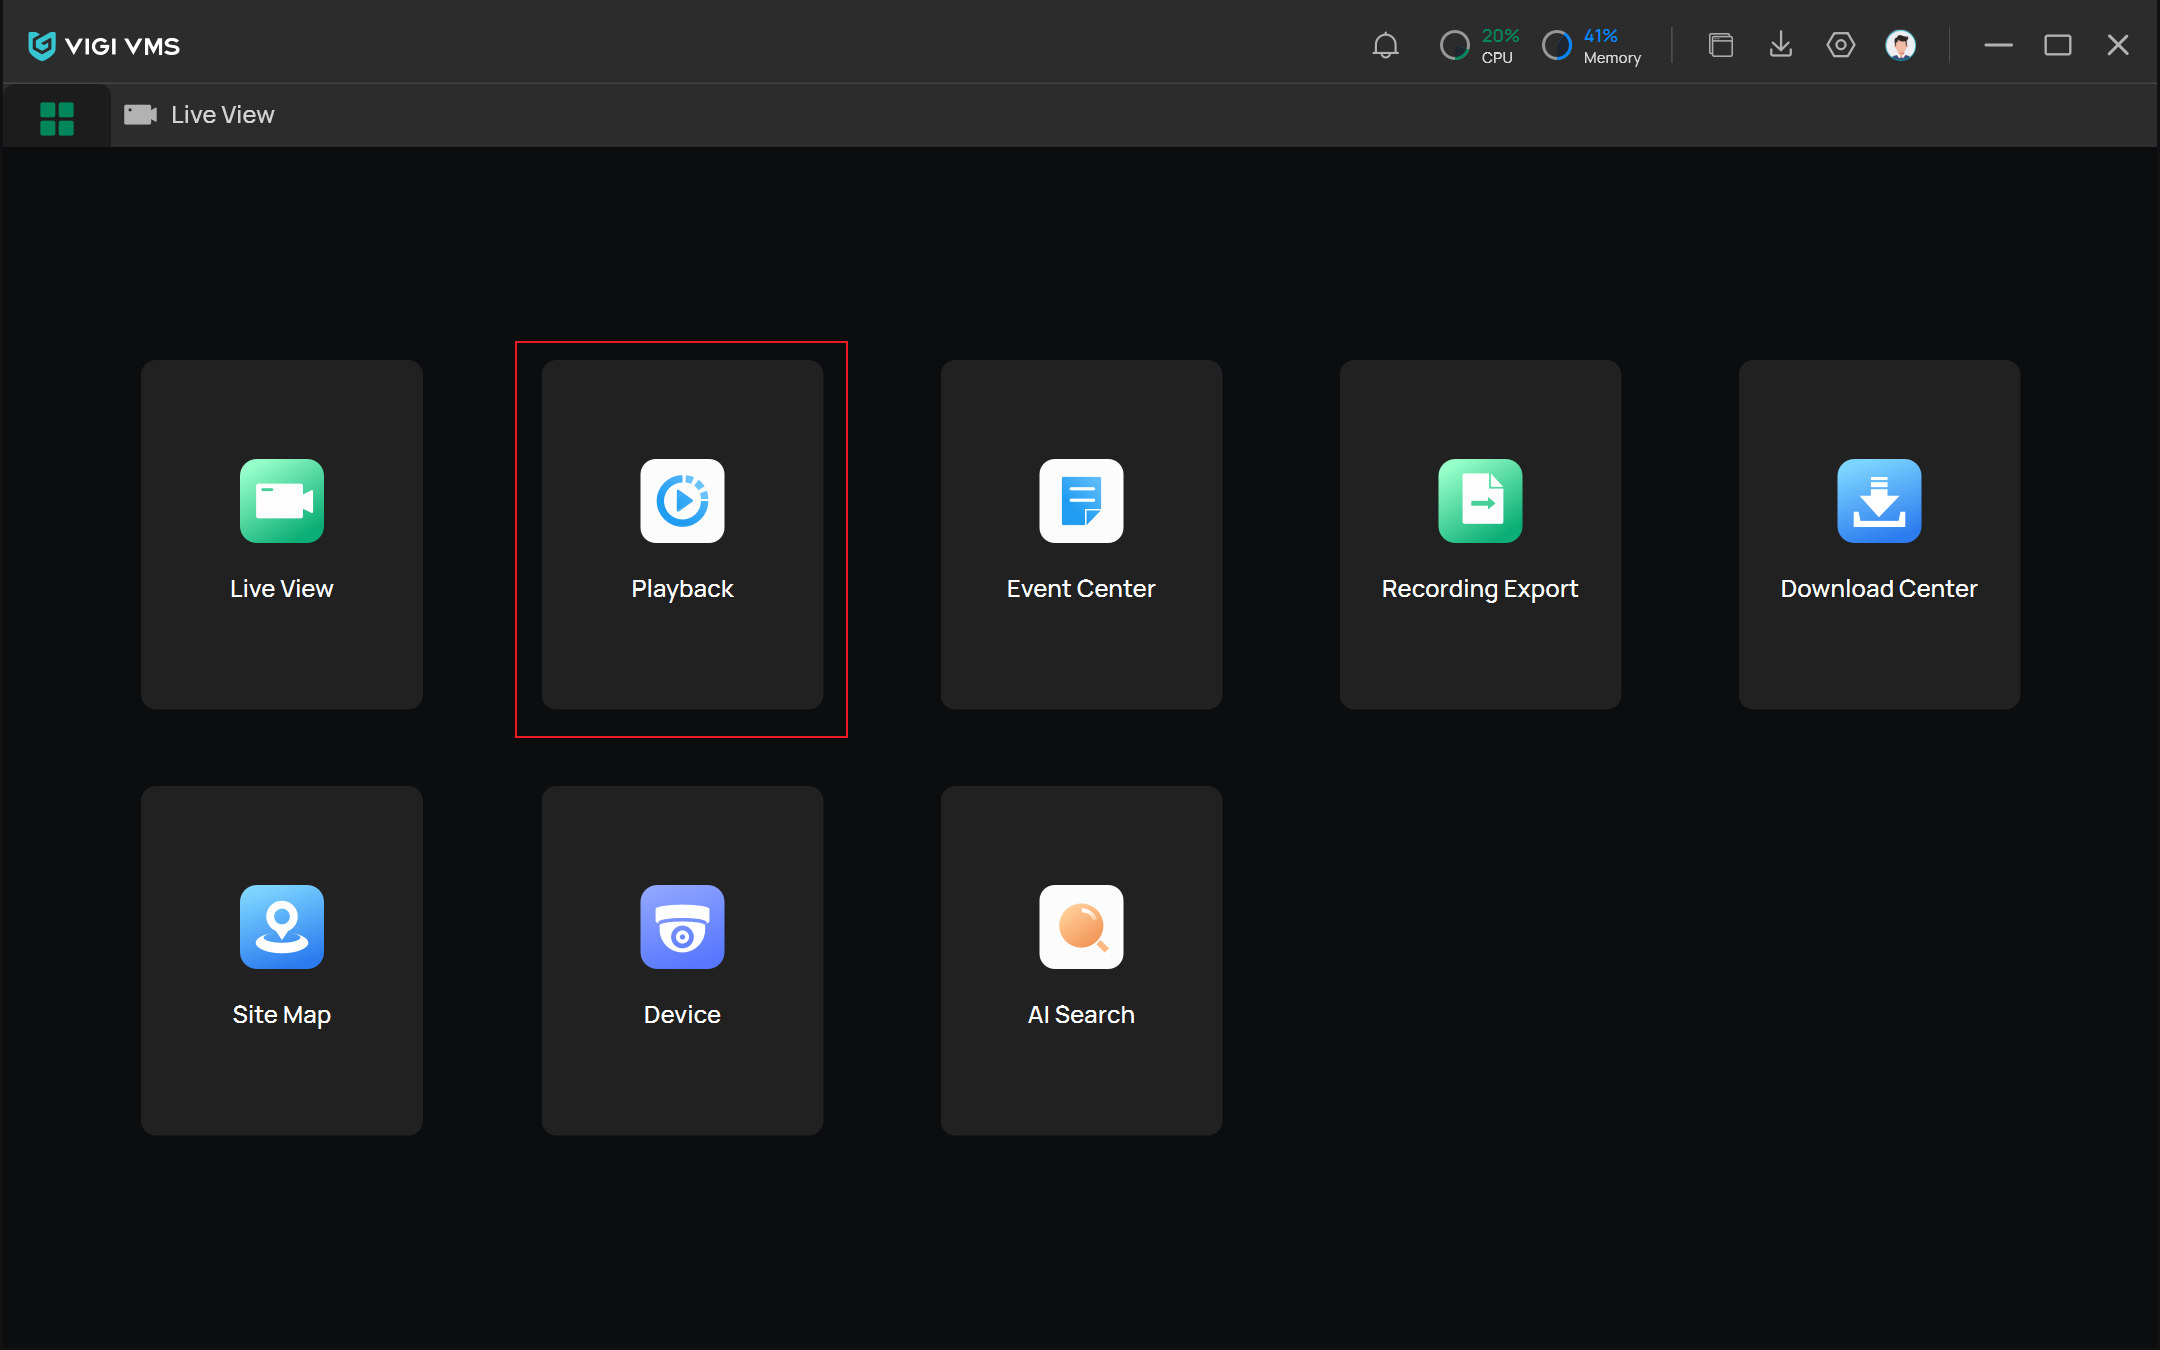The image size is (2160, 1350).
Task: Open the Download Center tile
Action: [x=1878, y=534]
